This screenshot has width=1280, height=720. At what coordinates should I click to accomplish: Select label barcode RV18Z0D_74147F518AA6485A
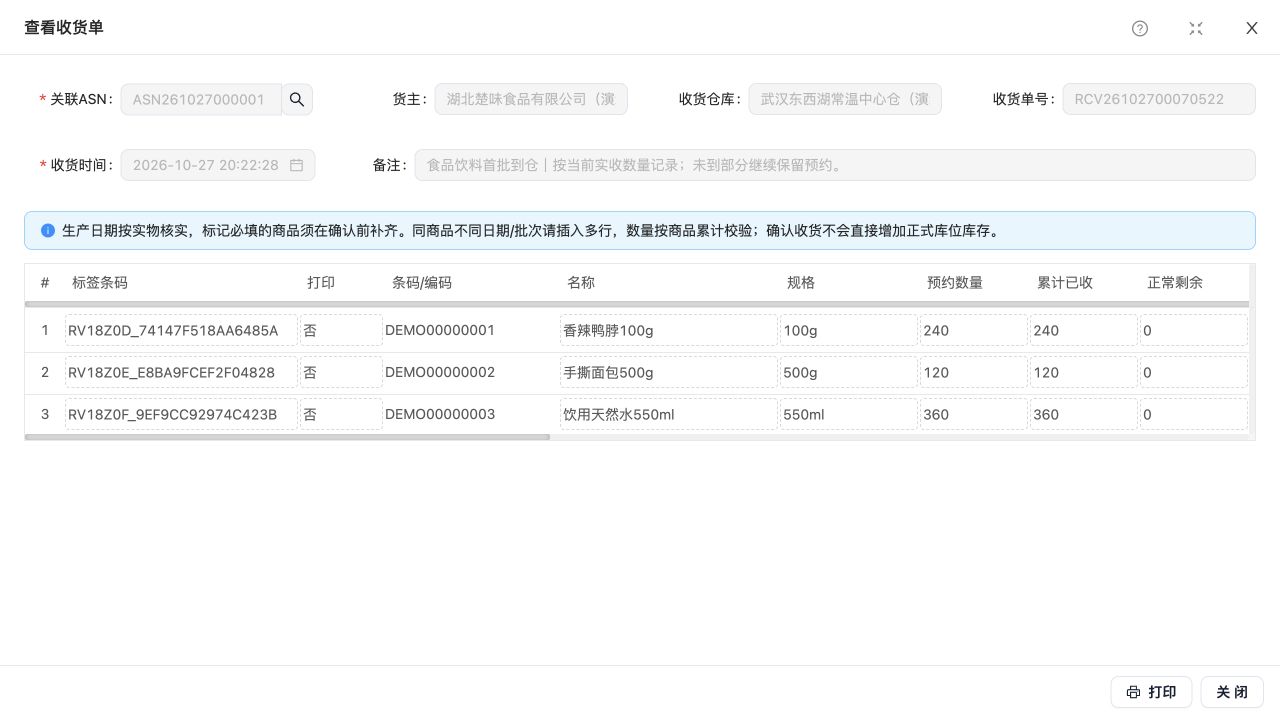pyautogui.click(x=182, y=330)
